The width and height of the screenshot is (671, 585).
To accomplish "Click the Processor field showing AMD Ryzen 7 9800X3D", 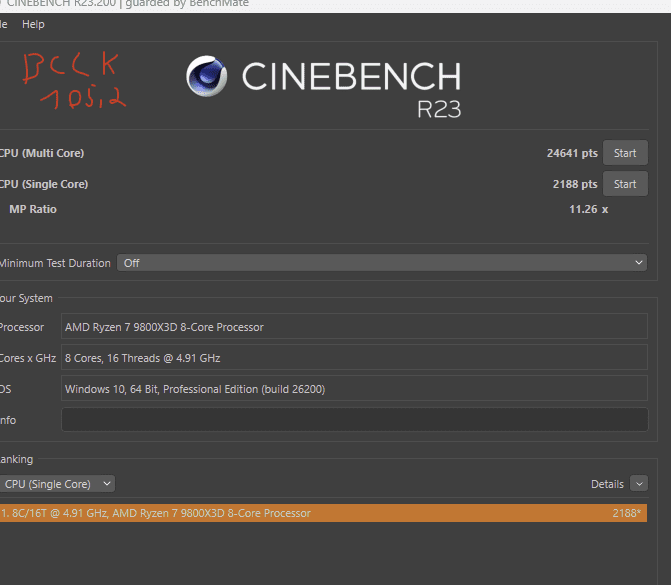I will (x=354, y=327).
